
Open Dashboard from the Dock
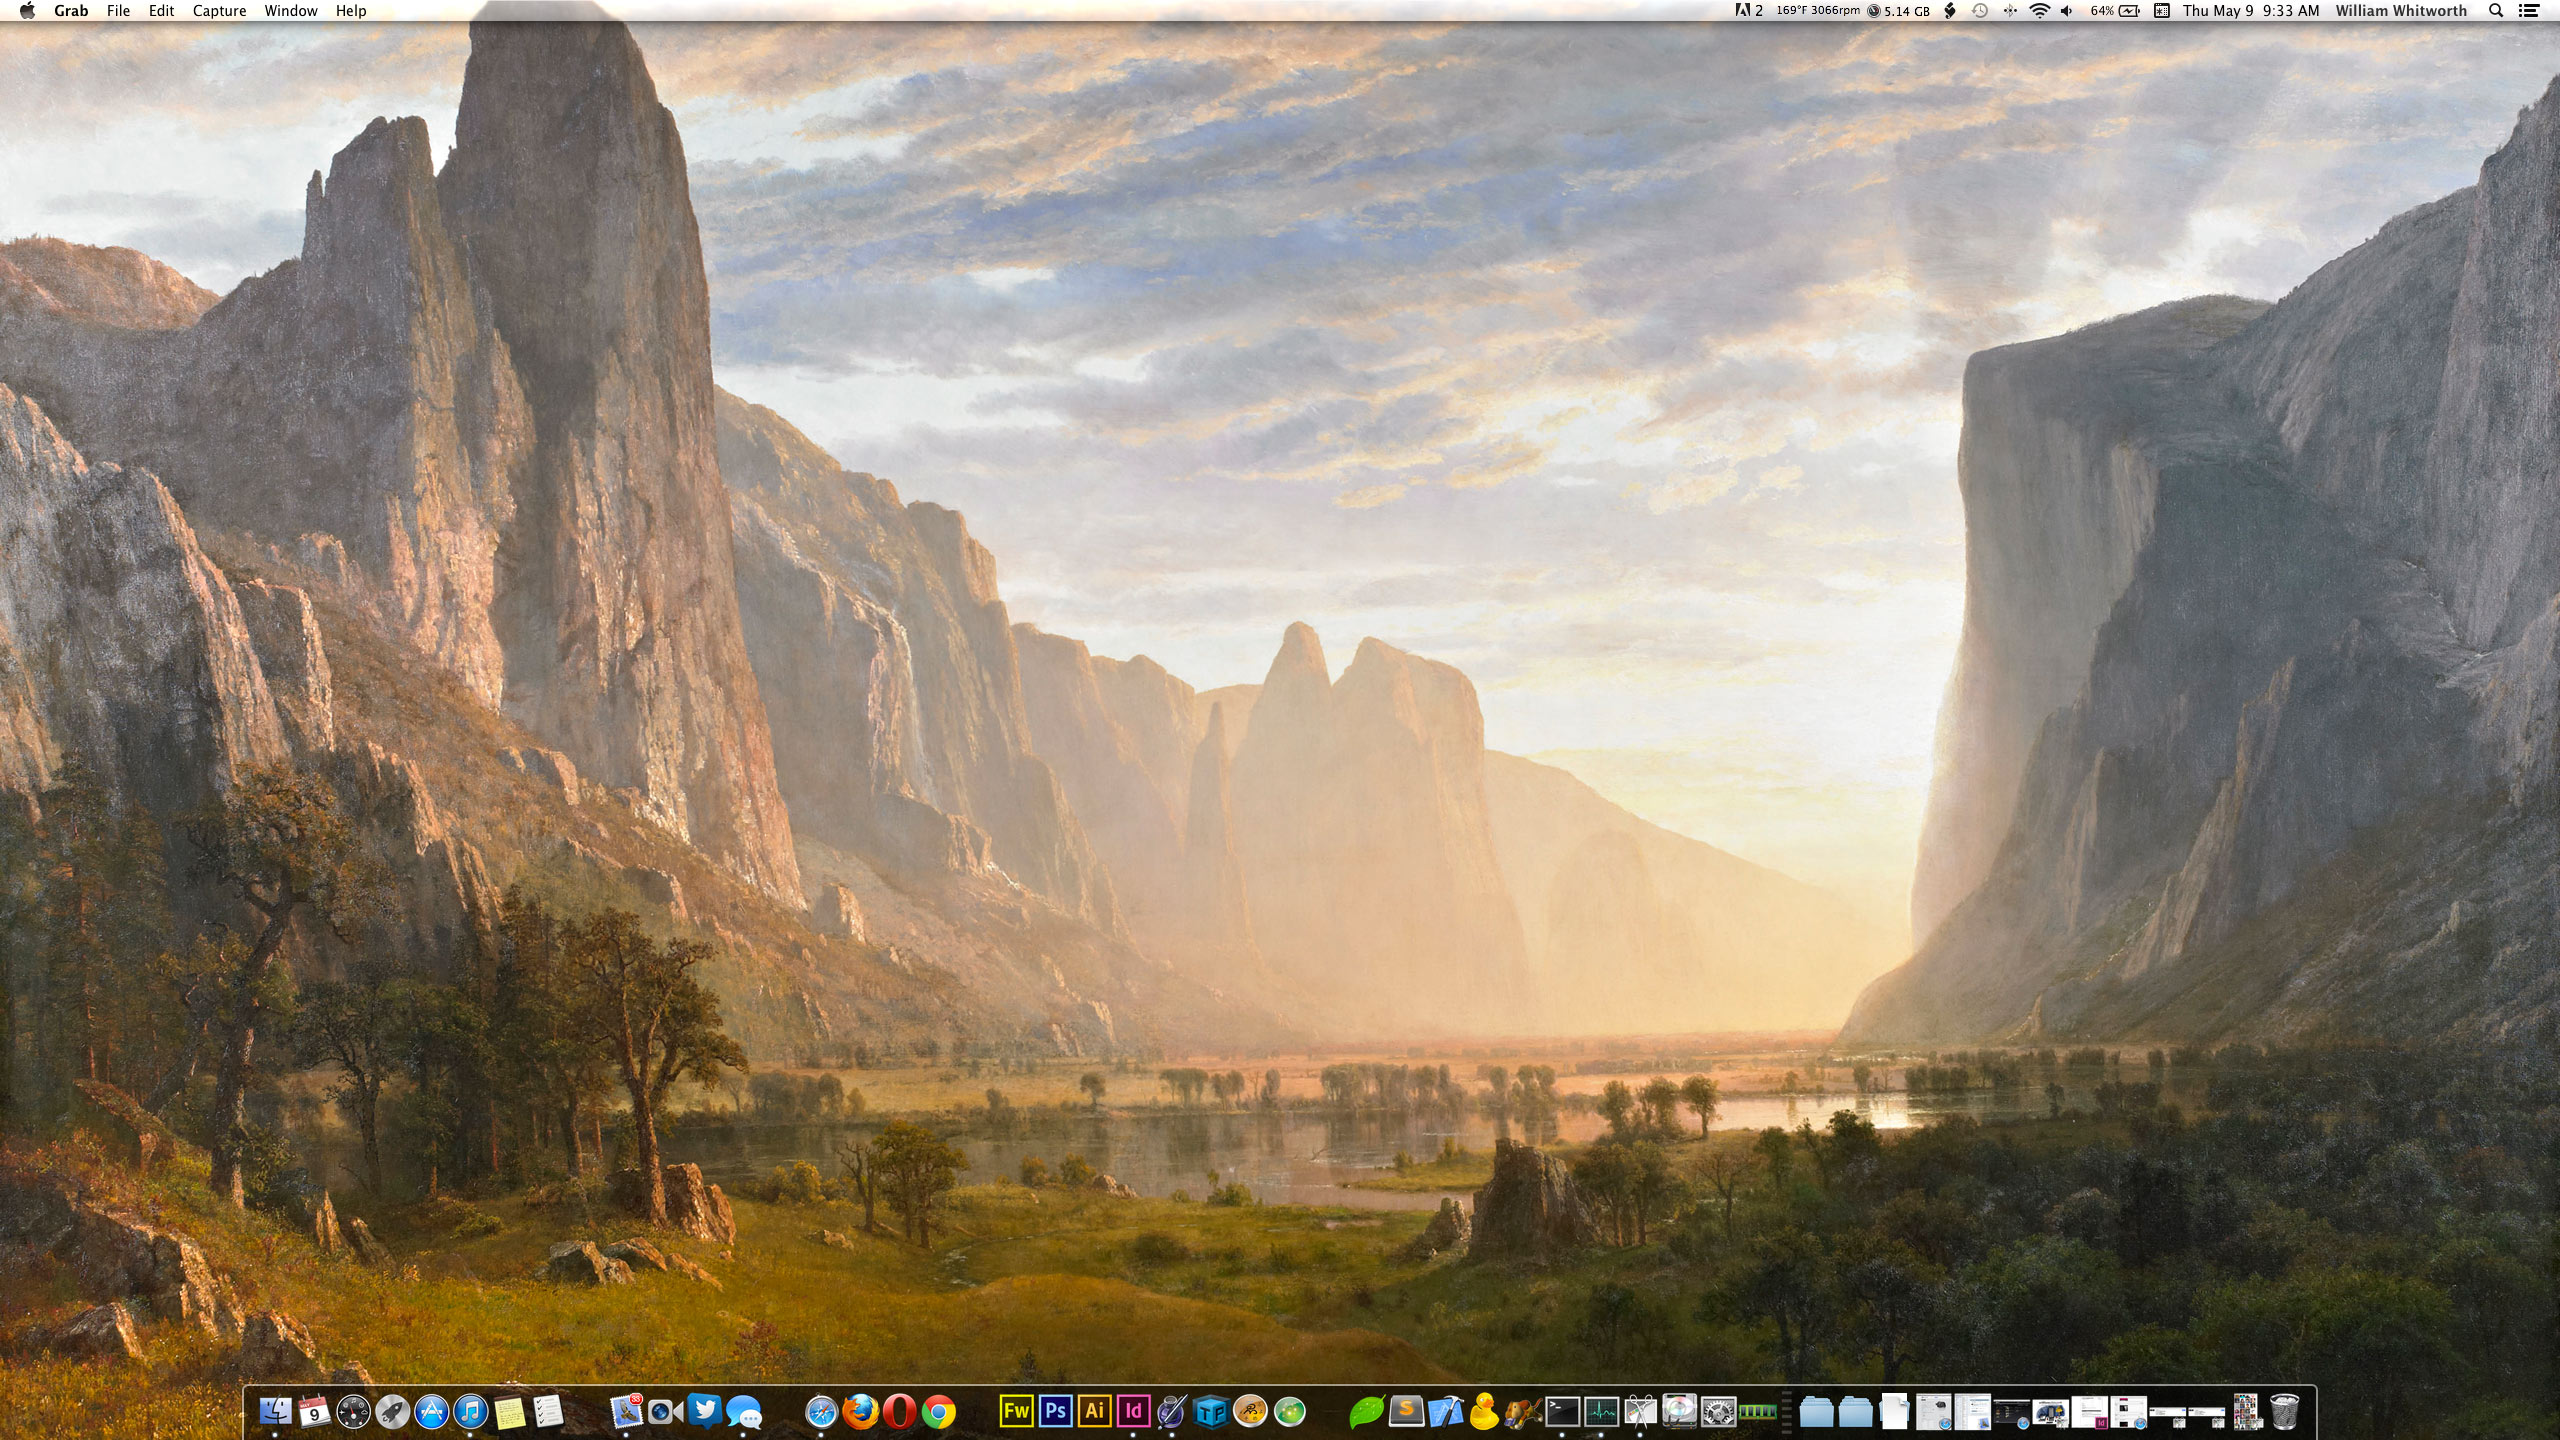pyautogui.click(x=353, y=1411)
